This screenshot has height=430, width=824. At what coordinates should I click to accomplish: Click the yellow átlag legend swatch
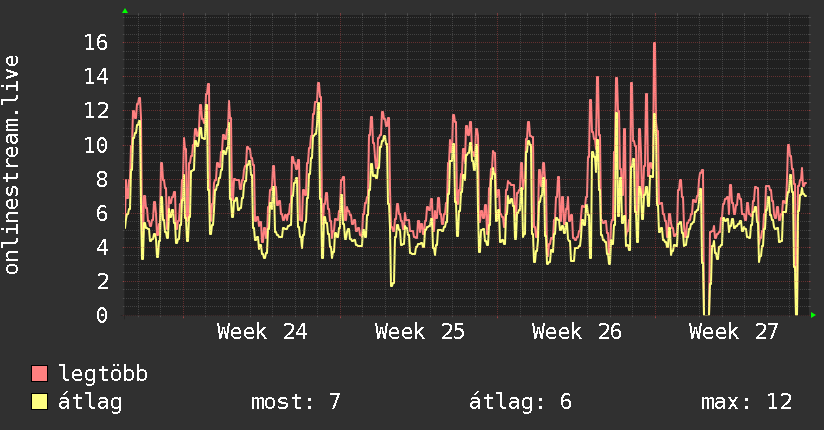point(39,402)
